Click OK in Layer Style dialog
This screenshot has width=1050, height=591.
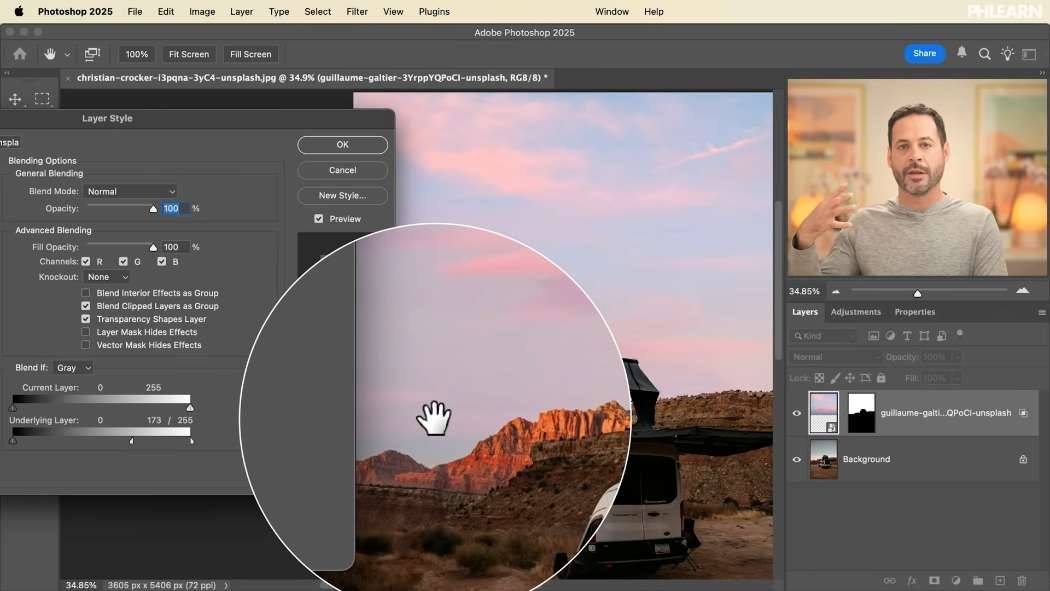pos(342,145)
